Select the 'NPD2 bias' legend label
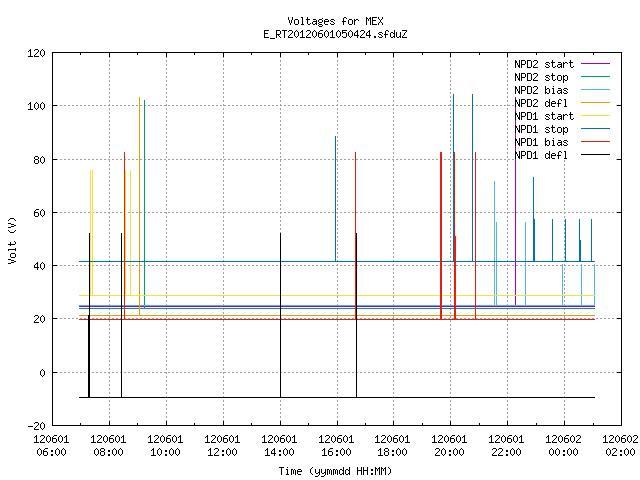This screenshot has width=640, height=480. (x=541, y=90)
